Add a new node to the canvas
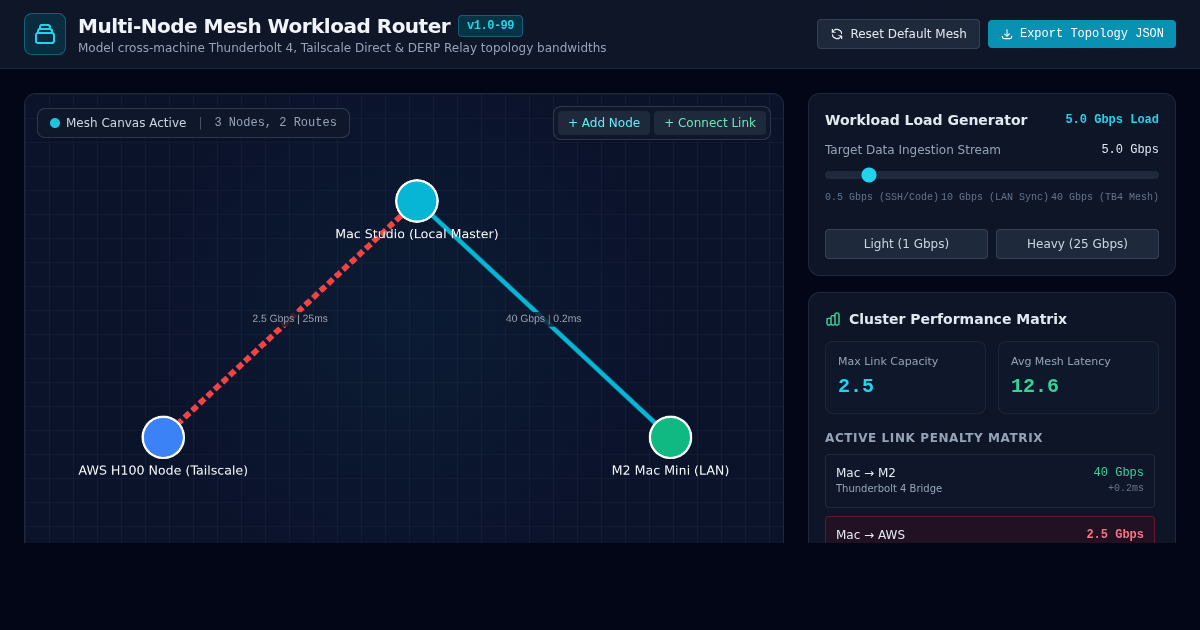 [604, 123]
